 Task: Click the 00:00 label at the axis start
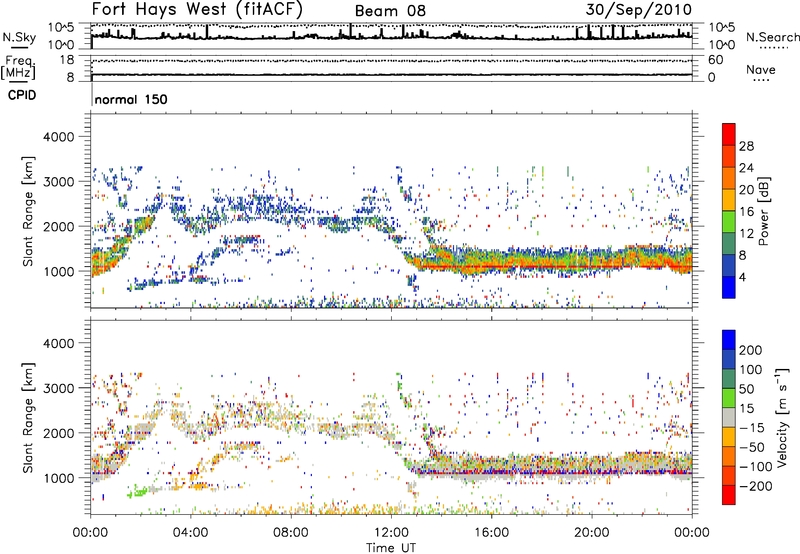91,533
